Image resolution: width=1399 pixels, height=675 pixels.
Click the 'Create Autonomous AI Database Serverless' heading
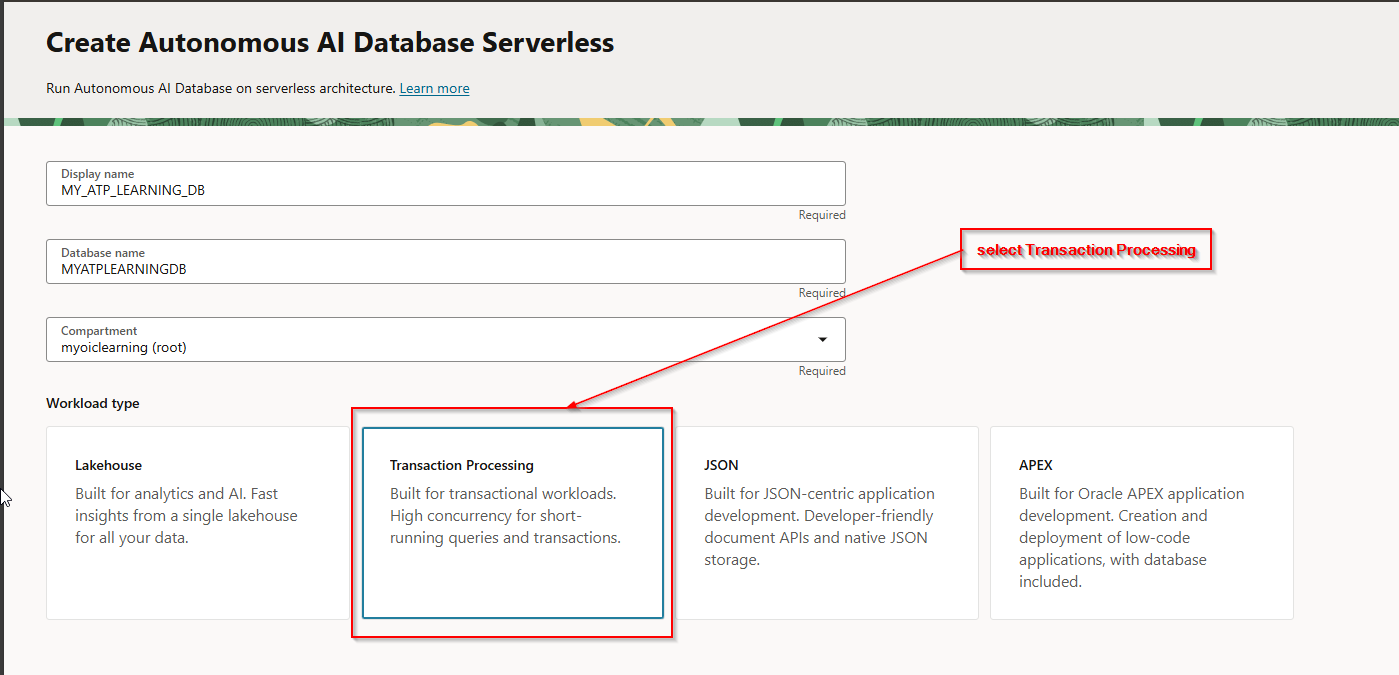(330, 43)
